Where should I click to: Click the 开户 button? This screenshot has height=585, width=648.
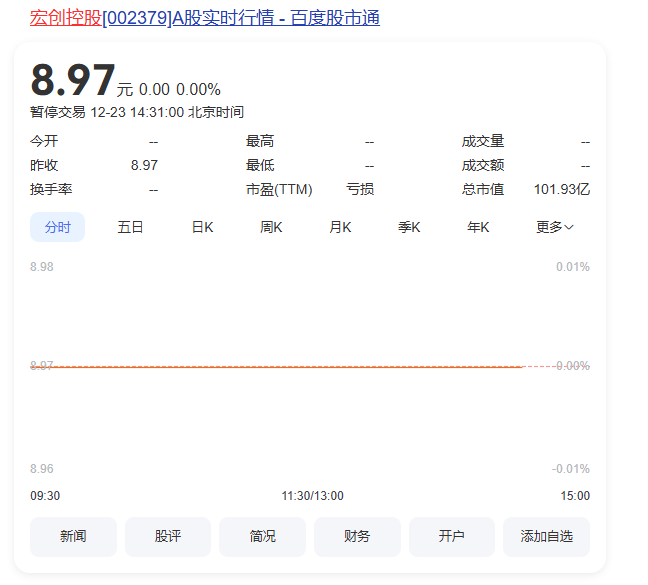[452, 537]
